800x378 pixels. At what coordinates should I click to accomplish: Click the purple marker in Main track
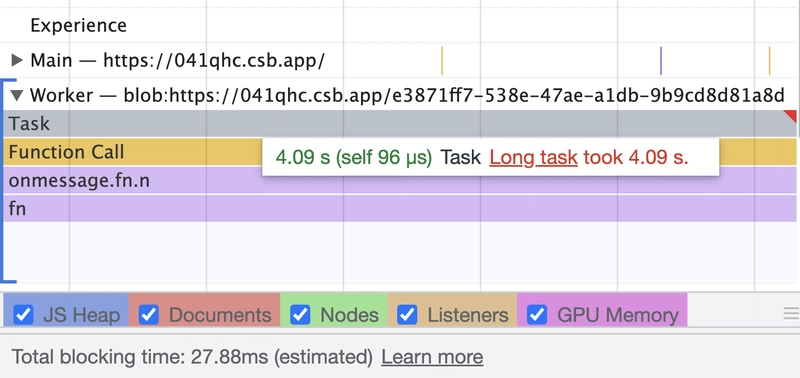click(x=661, y=61)
